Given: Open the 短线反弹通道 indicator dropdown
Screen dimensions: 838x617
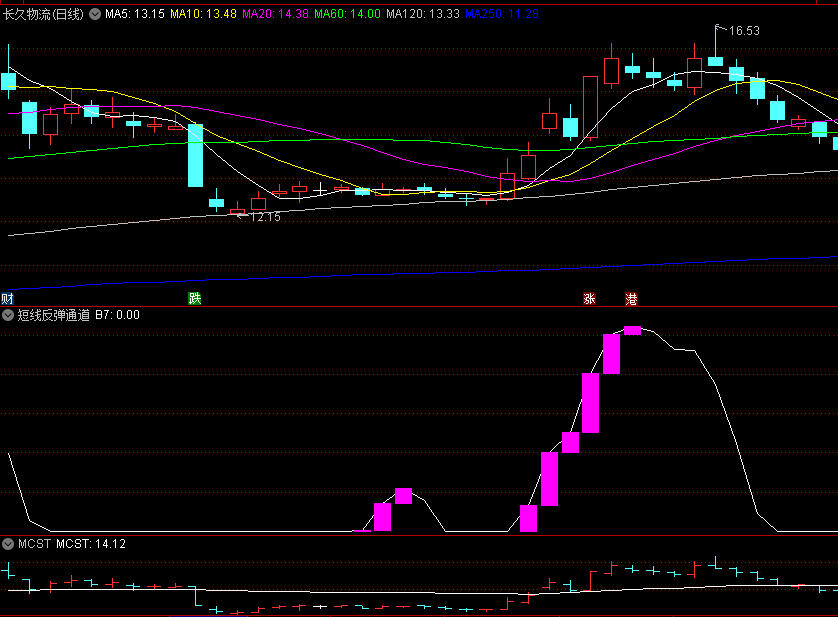Looking at the screenshot, I should pyautogui.click(x=8, y=315).
